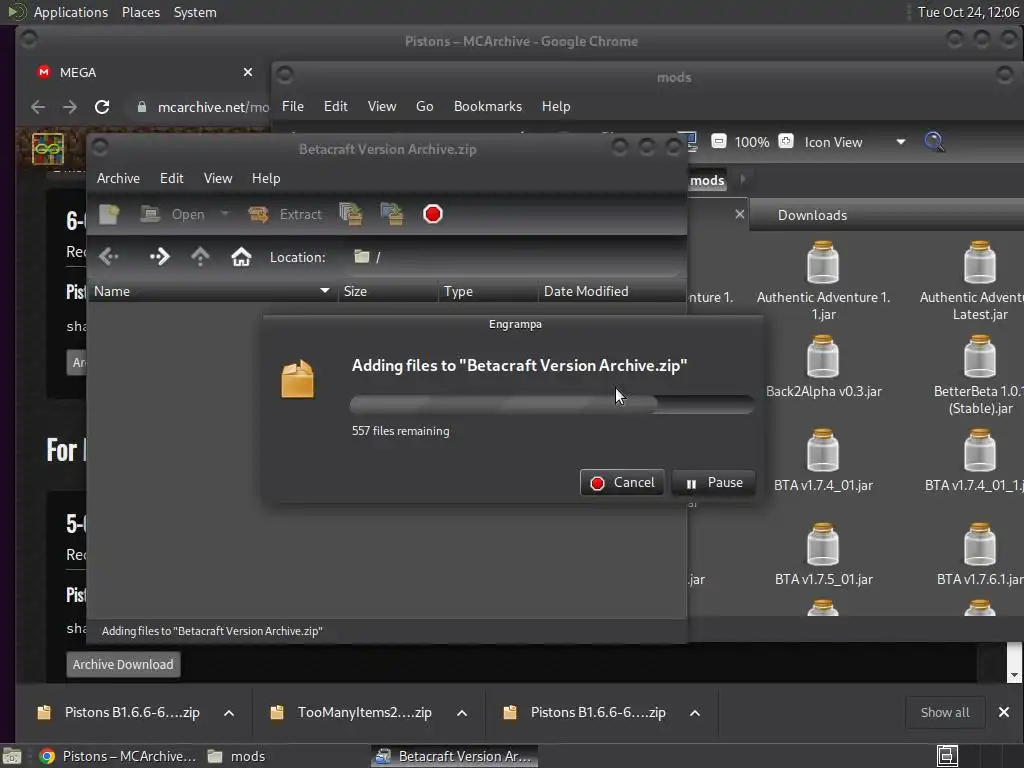Click the mods path button in location bar
The image size is (1024, 768).
(x=707, y=181)
